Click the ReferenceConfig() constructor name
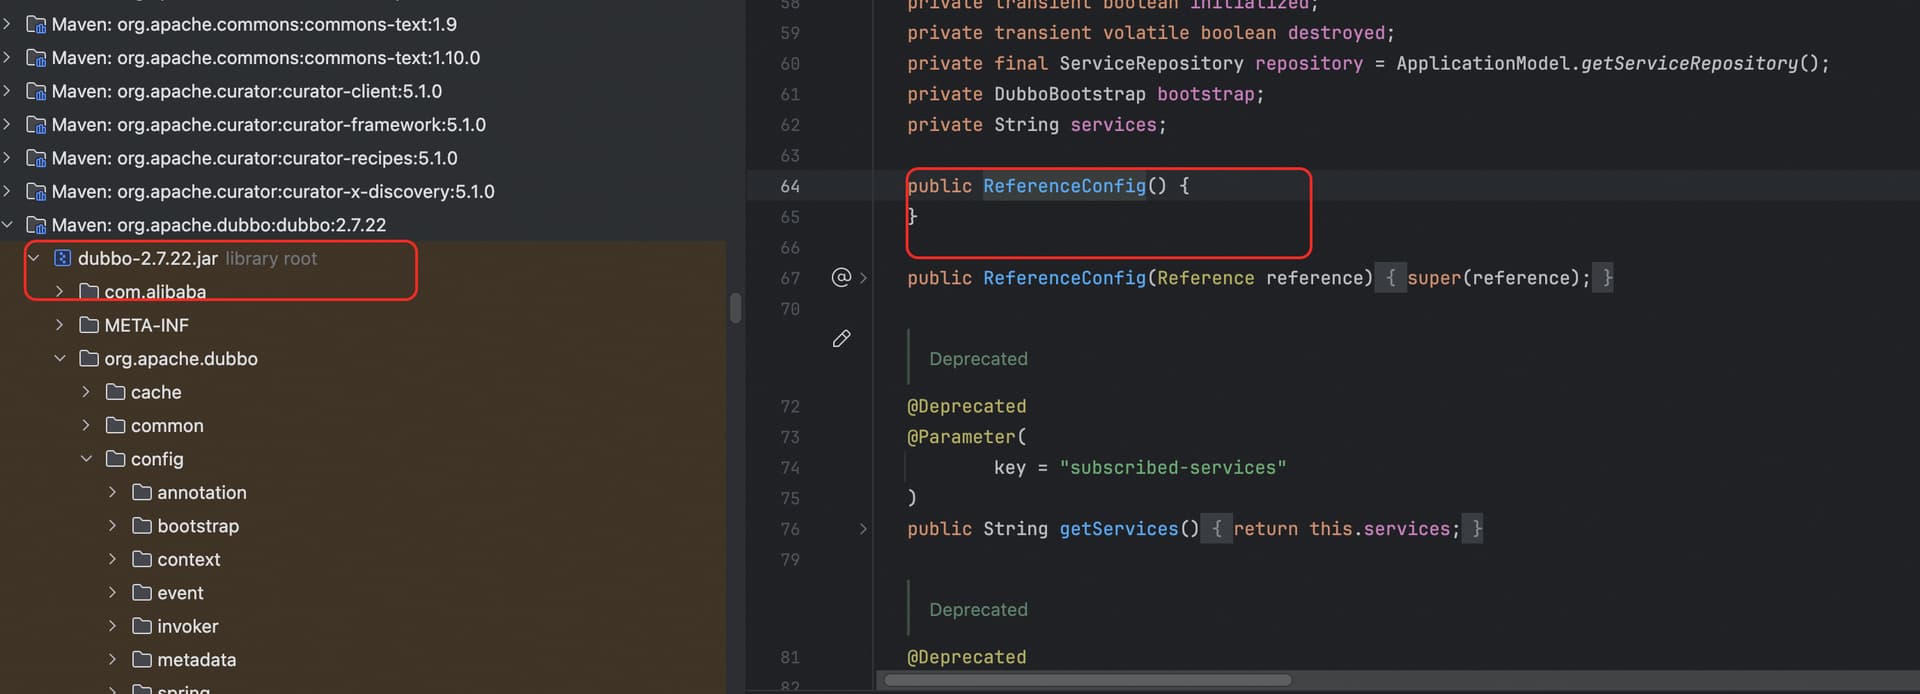The height and width of the screenshot is (694, 1920). click(1064, 186)
